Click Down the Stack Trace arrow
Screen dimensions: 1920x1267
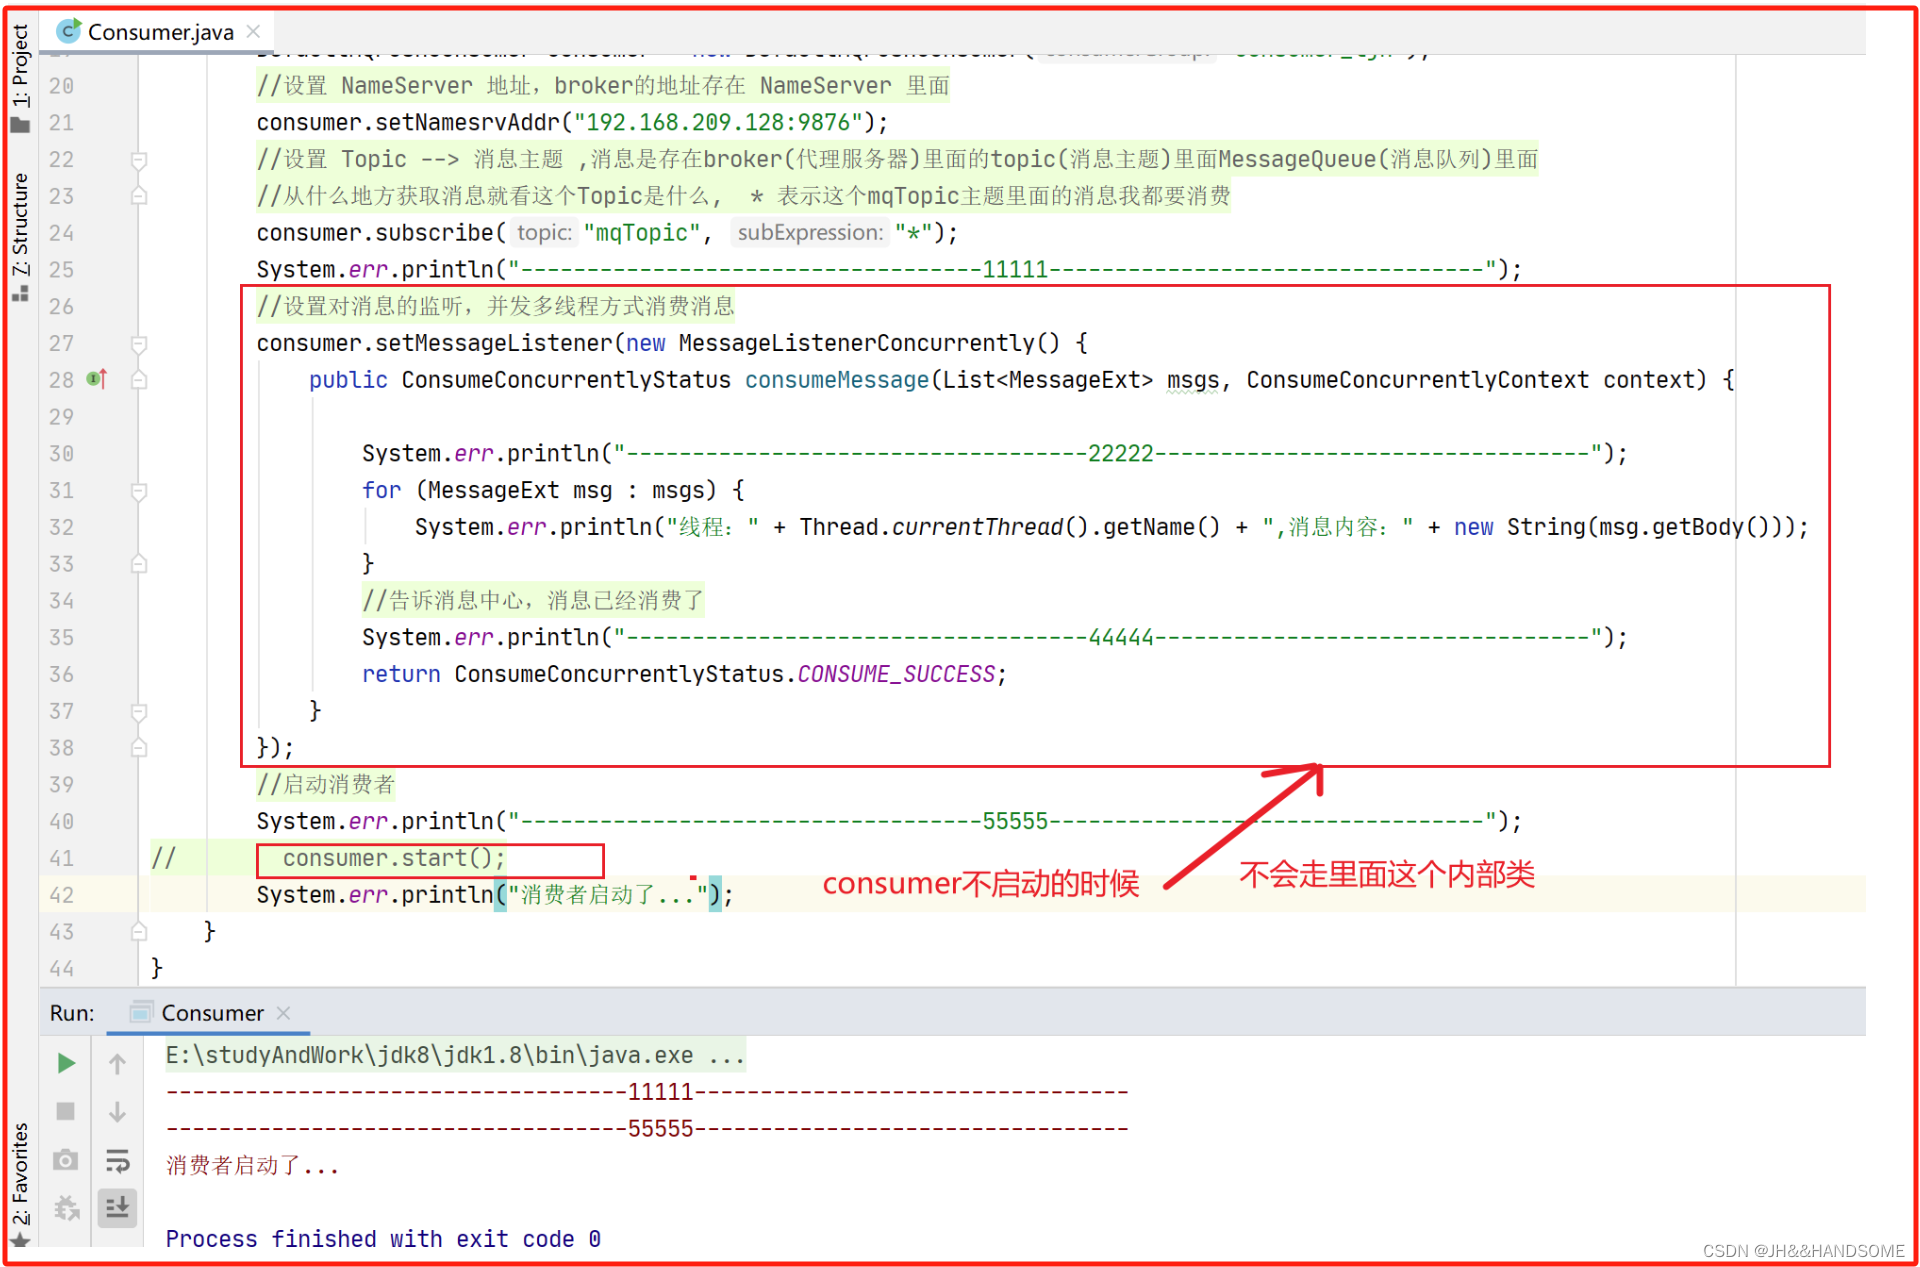coord(117,1111)
